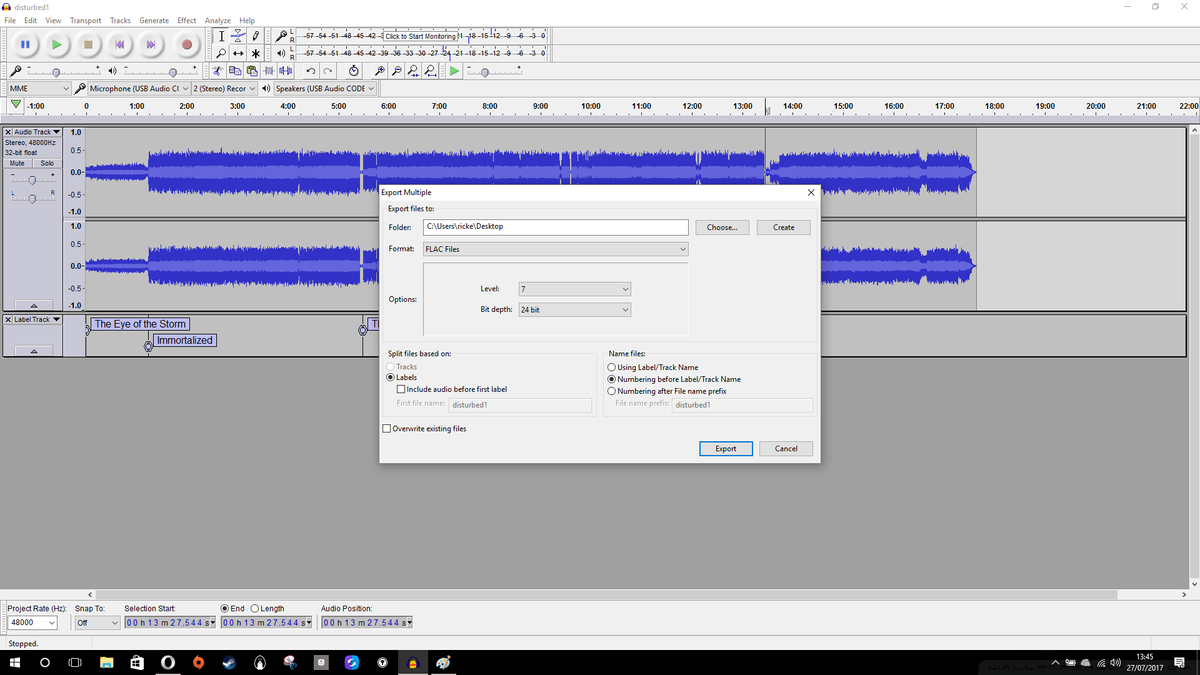Select the Selection tool

[222, 36]
